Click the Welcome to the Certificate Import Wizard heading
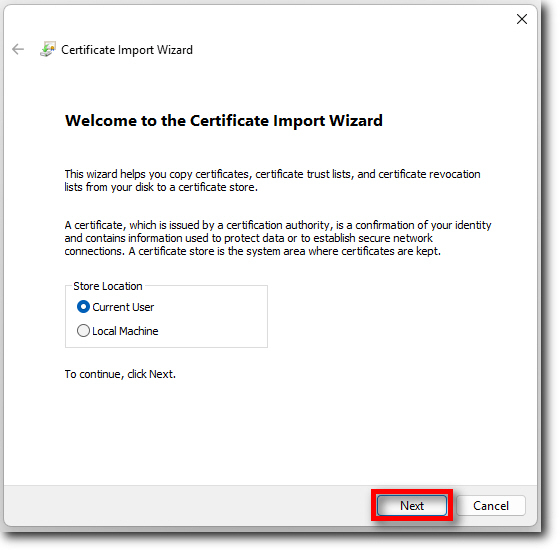This screenshot has width=560, height=550. 224,121
